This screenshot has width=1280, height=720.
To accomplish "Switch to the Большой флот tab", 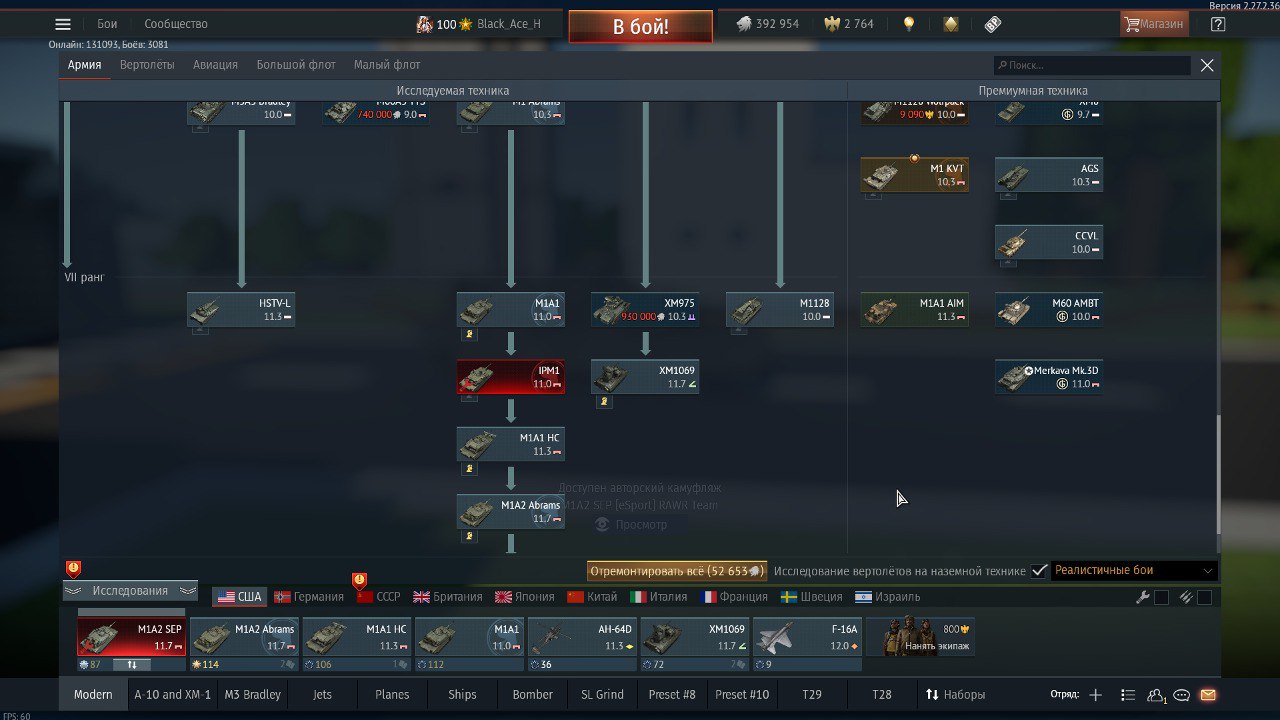I will click(x=296, y=65).
